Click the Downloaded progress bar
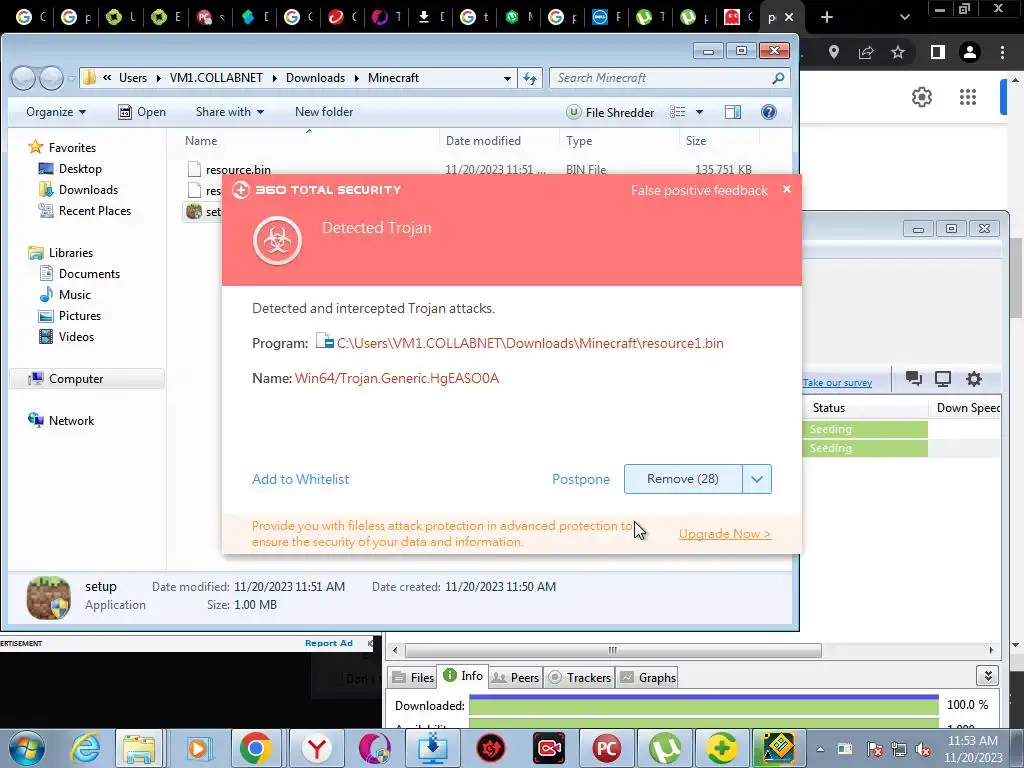The height and width of the screenshot is (768, 1024). click(703, 705)
